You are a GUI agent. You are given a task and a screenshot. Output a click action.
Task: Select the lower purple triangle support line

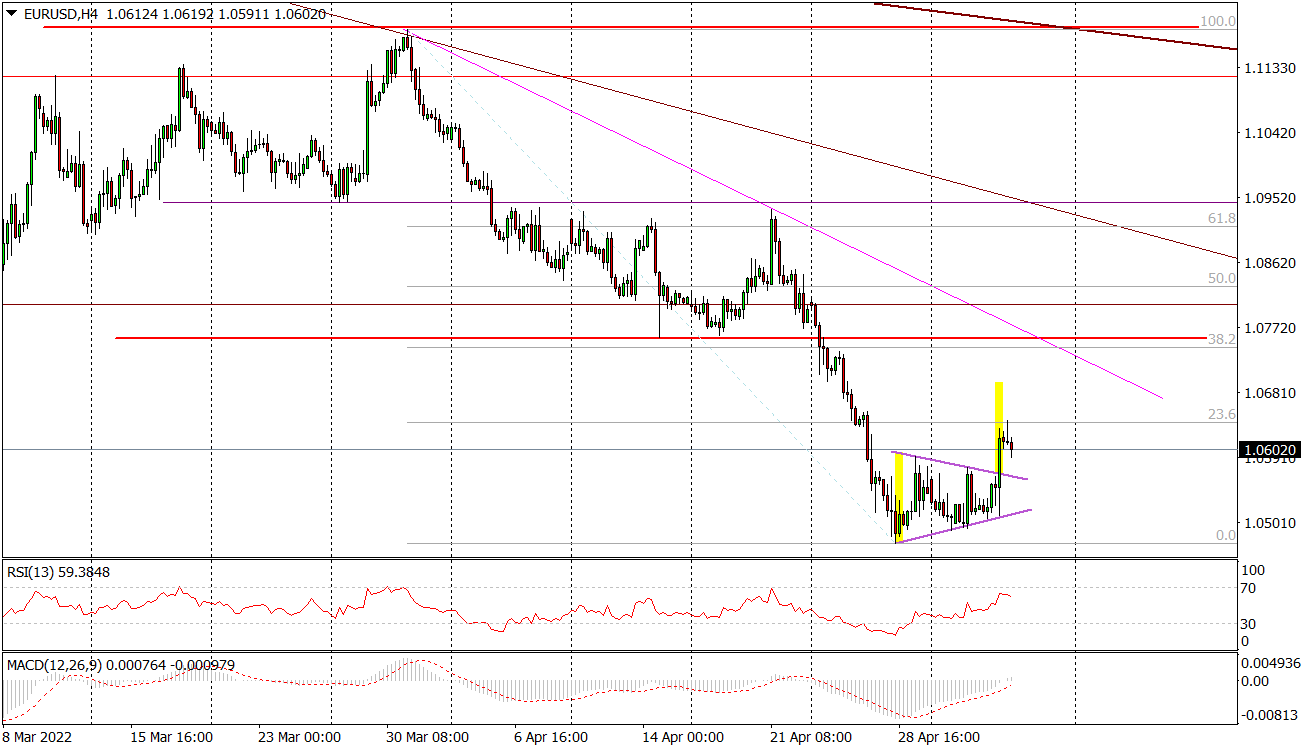pyautogui.click(x=965, y=525)
